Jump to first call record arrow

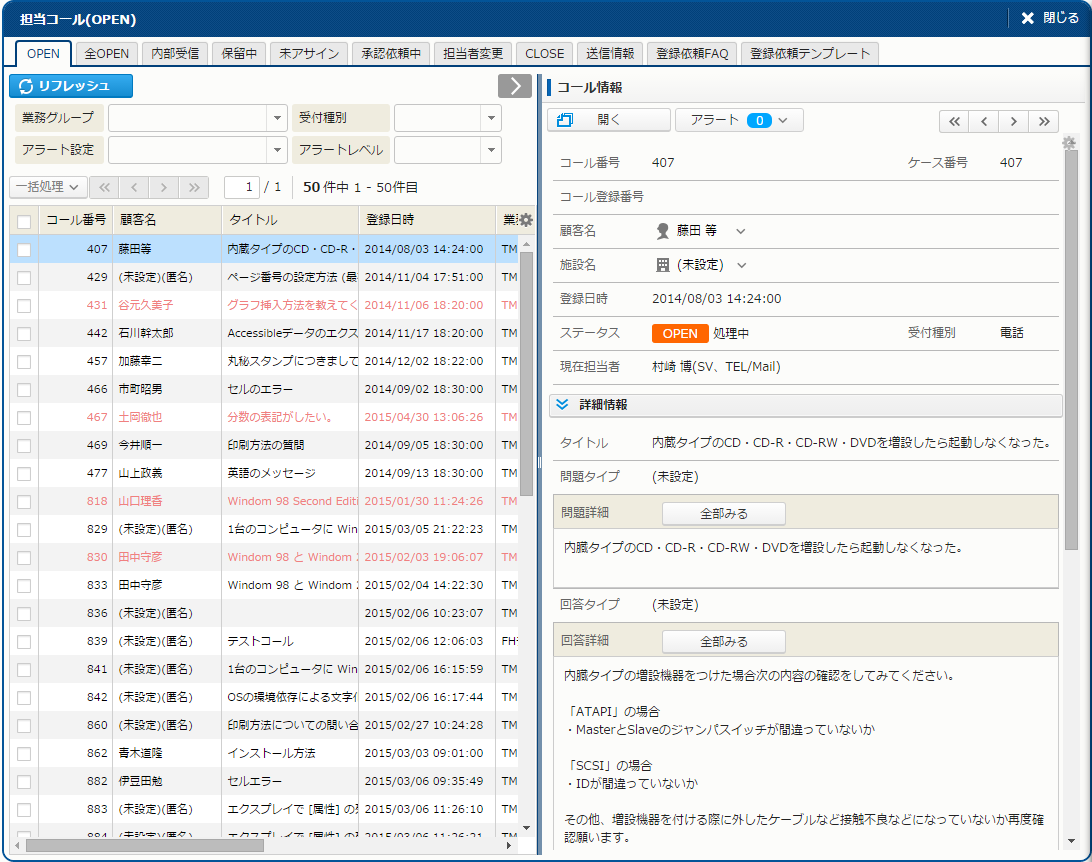tap(954, 121)
